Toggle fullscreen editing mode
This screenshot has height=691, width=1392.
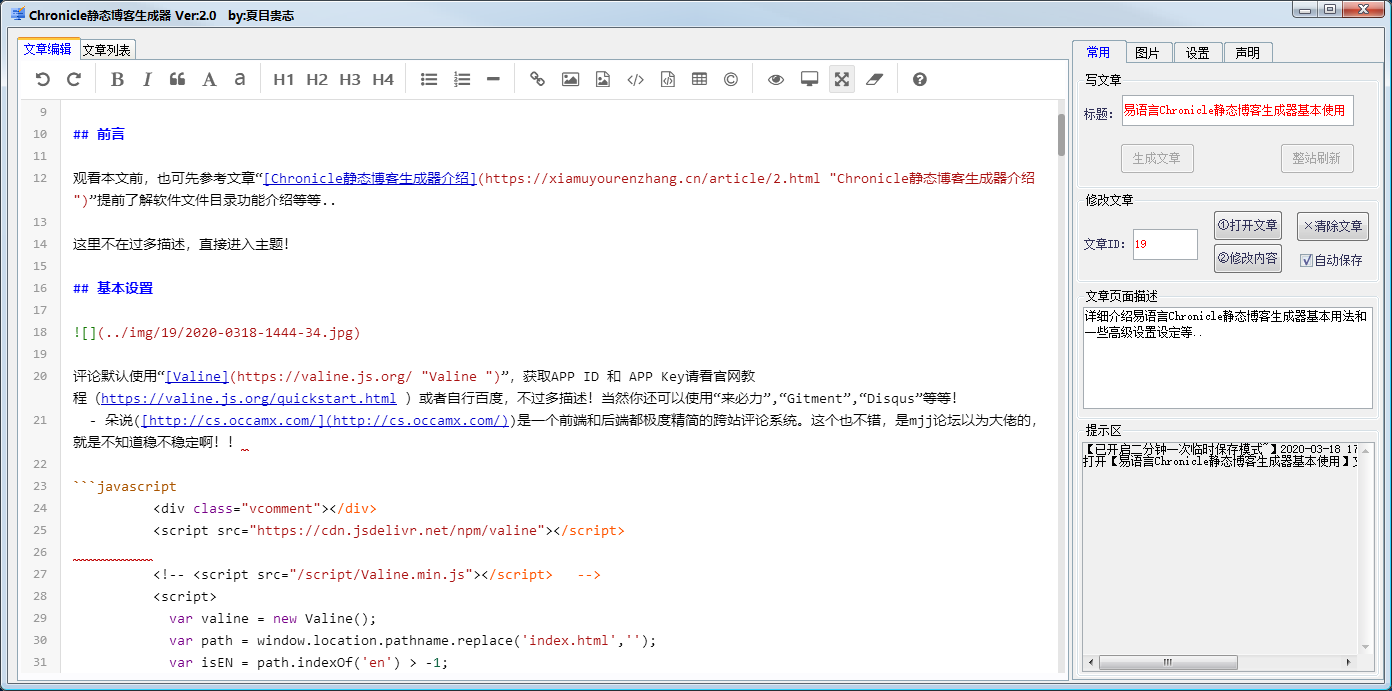[842, 79]
